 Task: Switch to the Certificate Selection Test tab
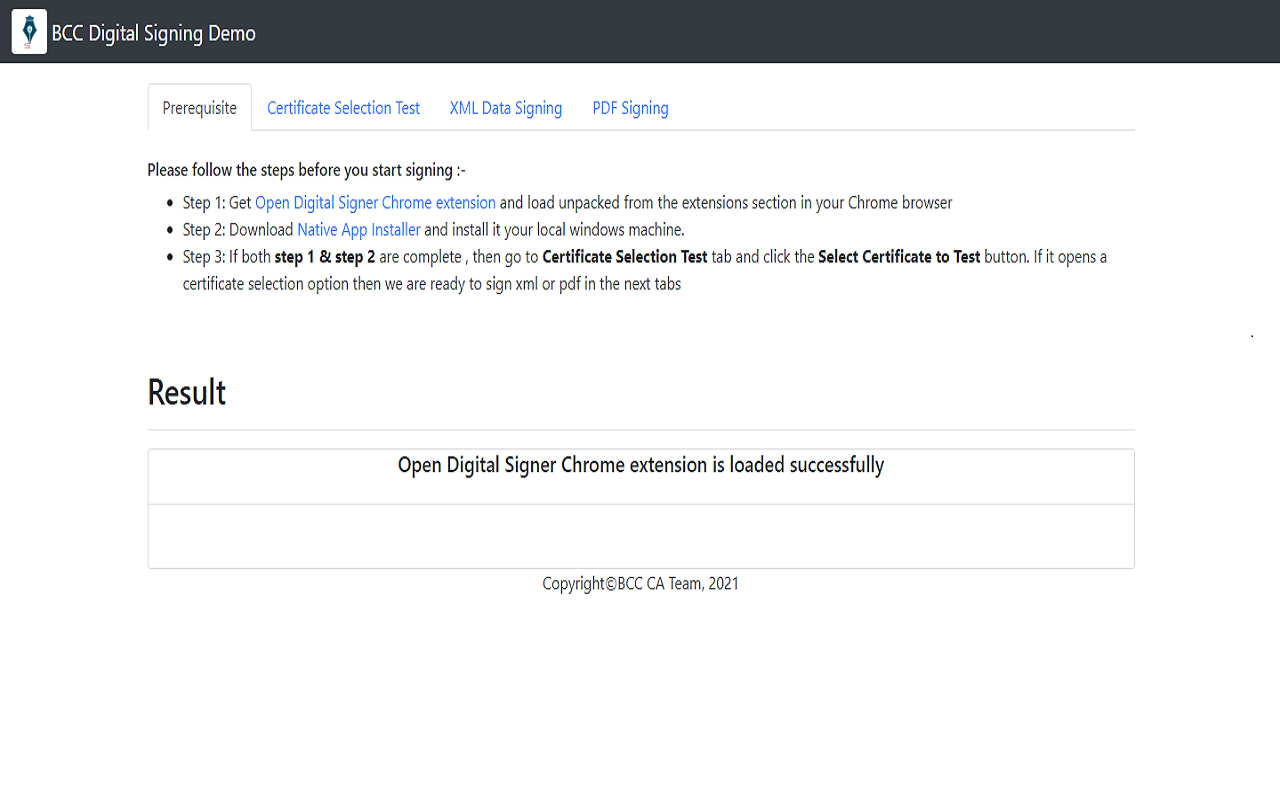point(343,108)
